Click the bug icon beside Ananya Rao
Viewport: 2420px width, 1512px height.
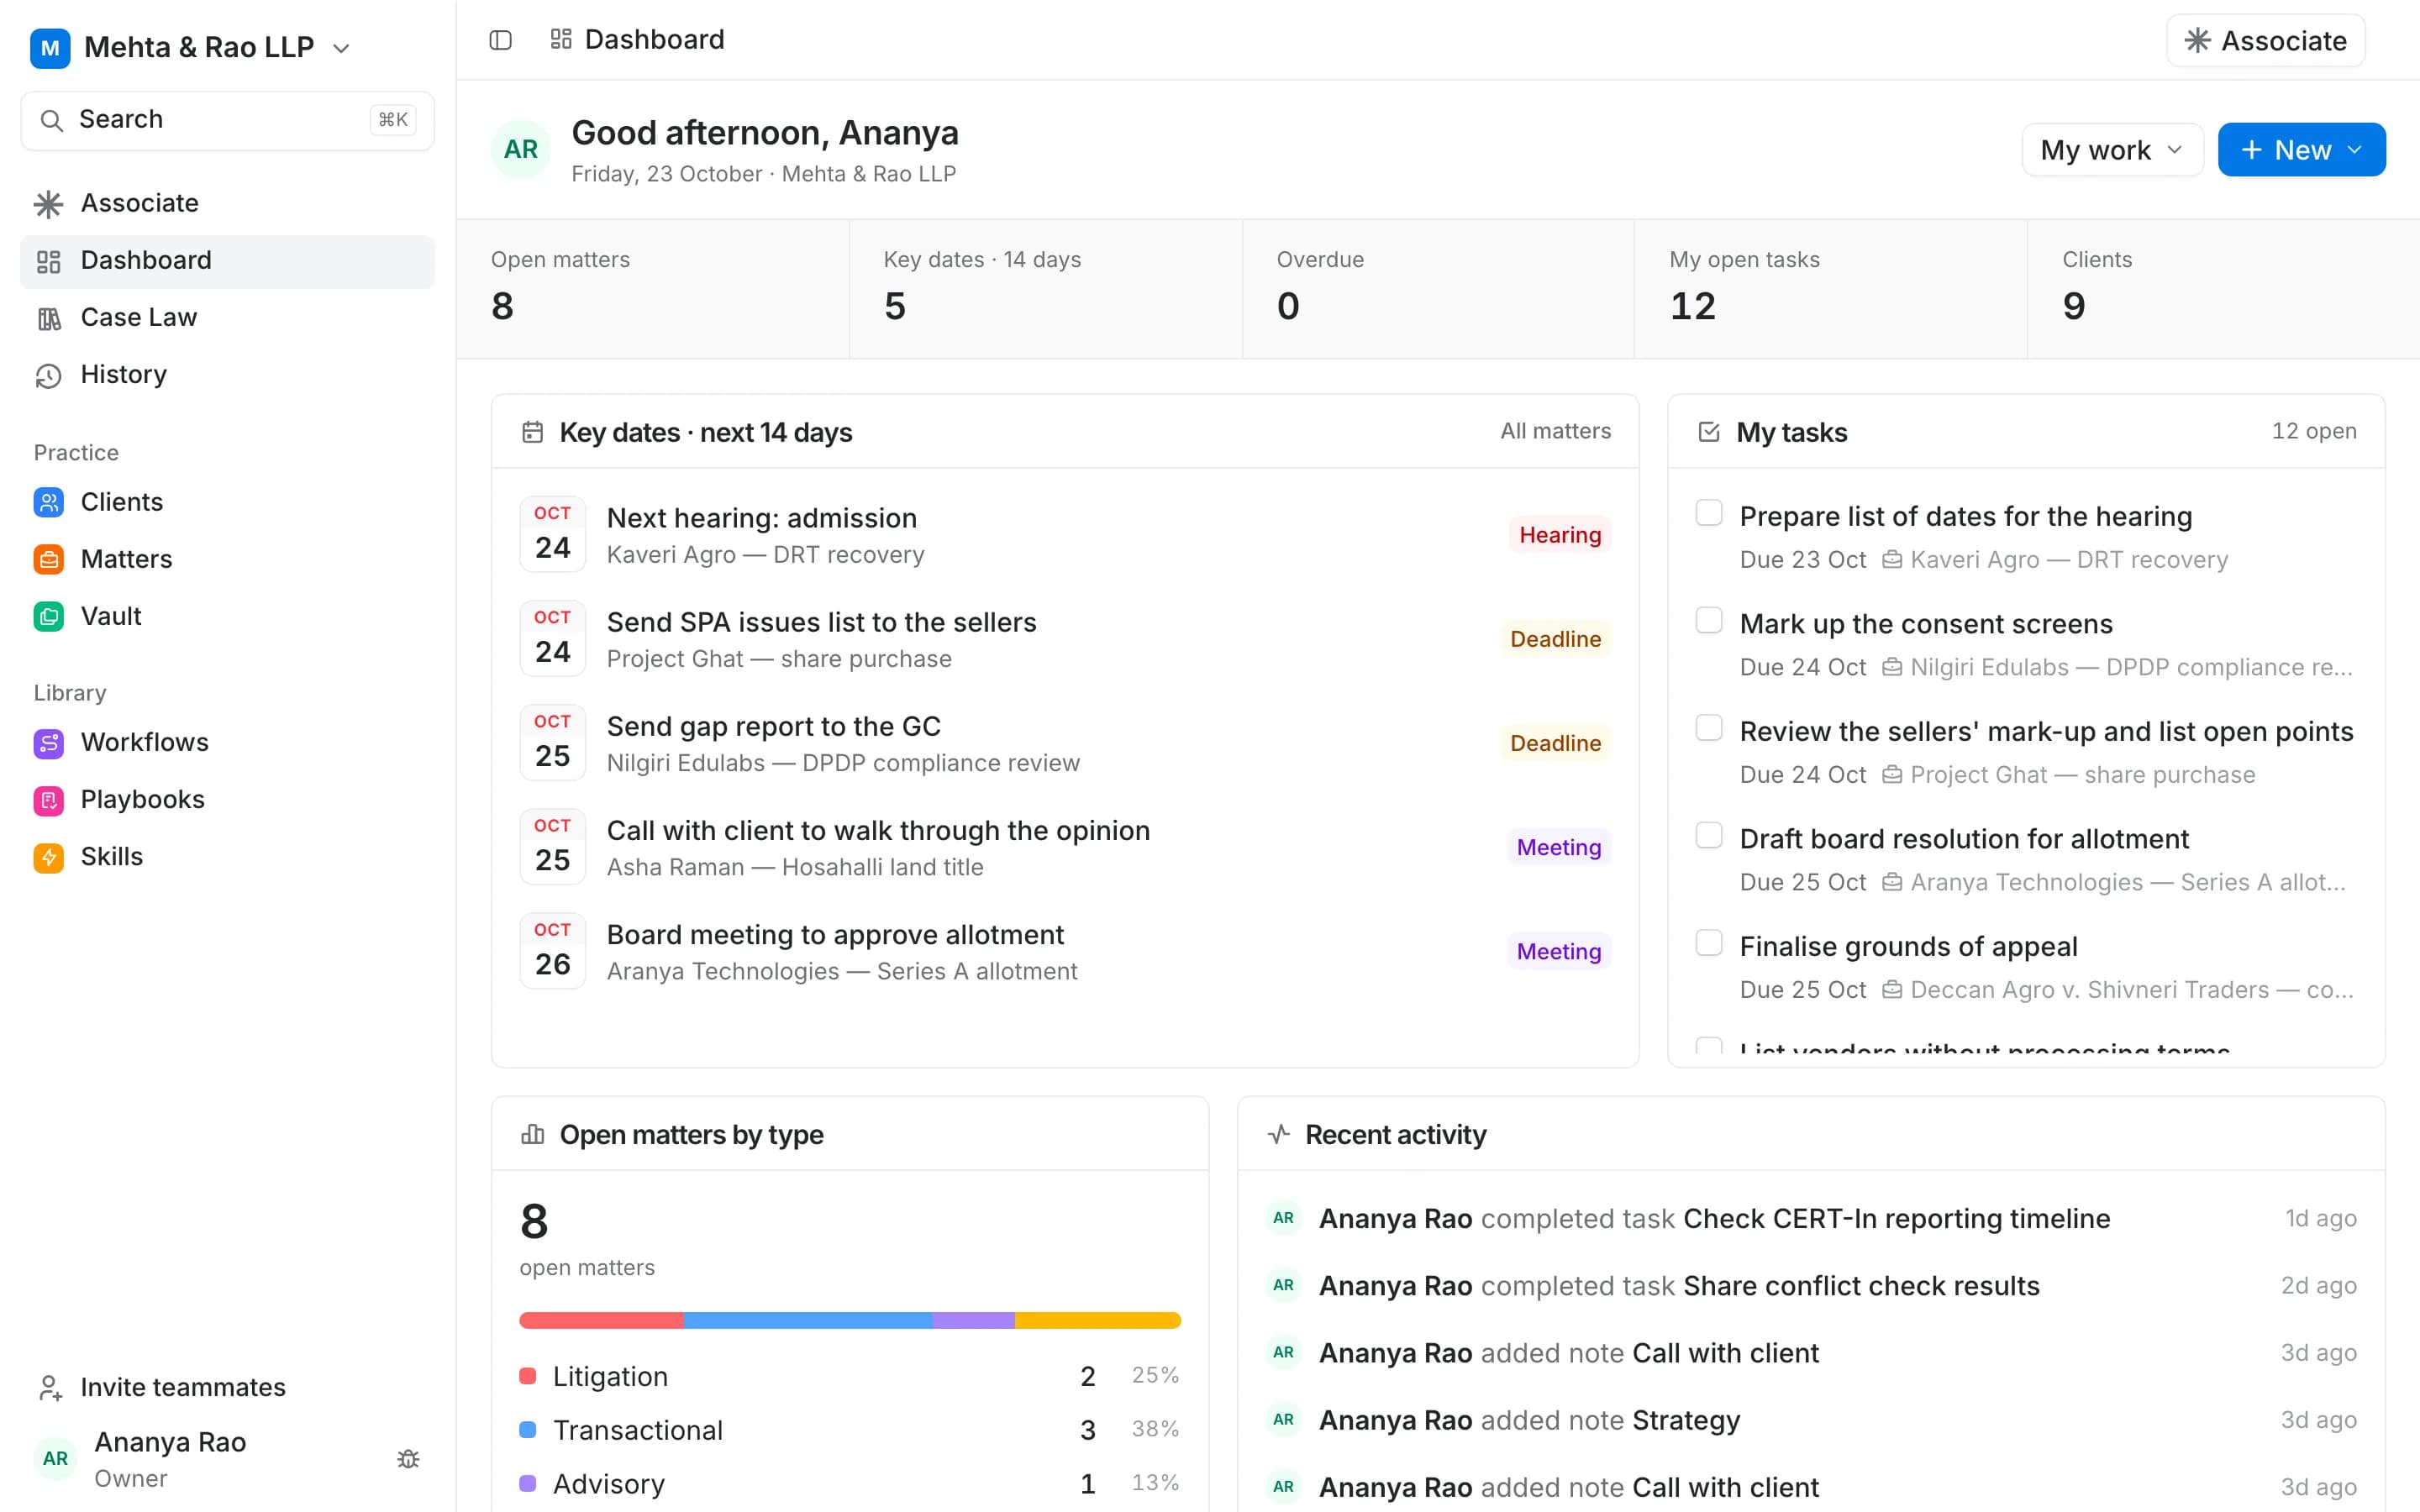[x=408, y=1459]
